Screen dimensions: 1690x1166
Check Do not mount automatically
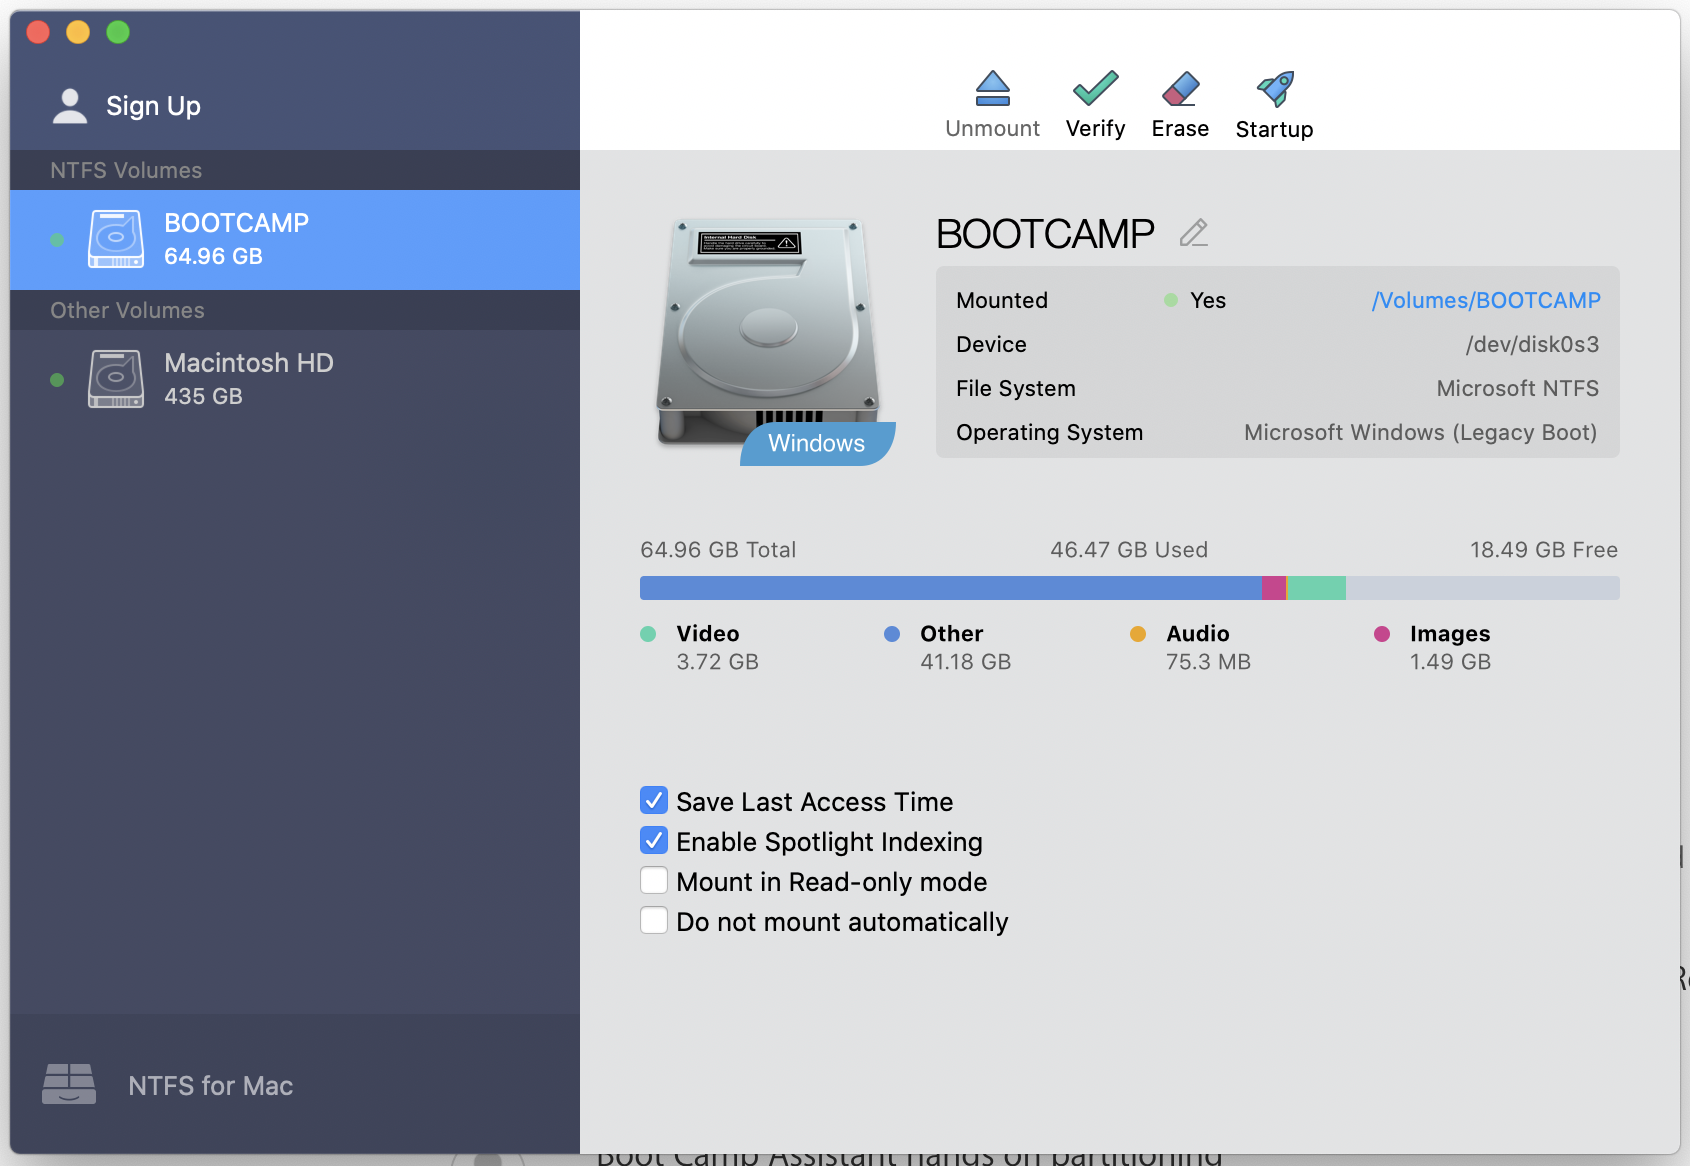pos(654,920)
